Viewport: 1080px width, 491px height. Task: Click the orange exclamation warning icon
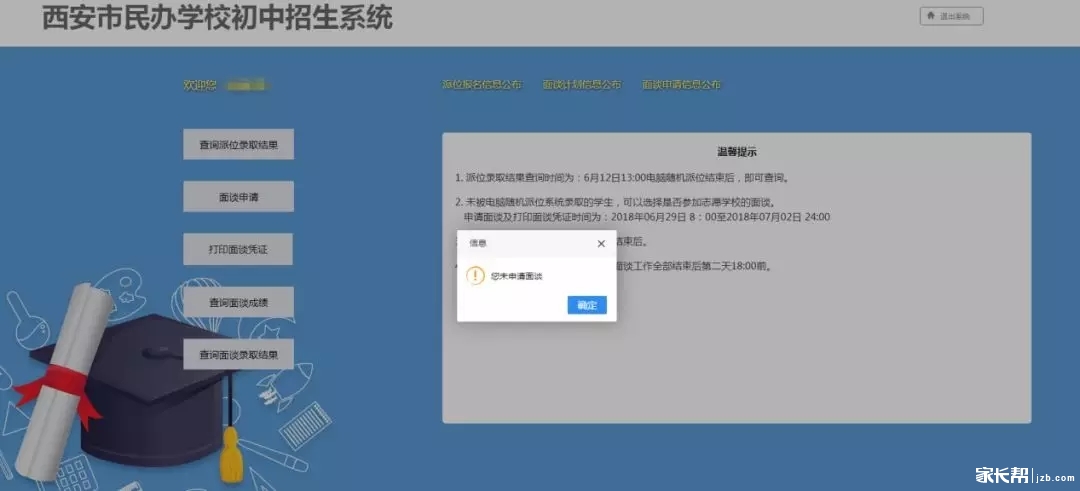pos(476,276)
